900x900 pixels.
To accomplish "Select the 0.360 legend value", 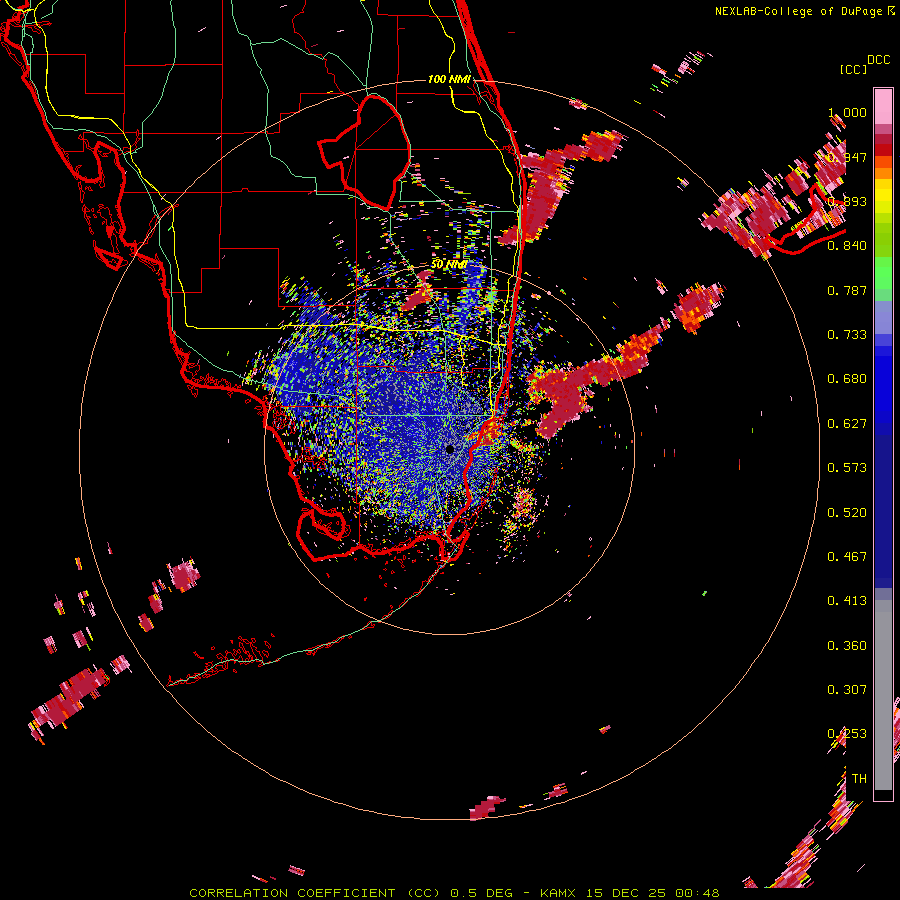I will pyautogui.click(x=847, y=646).
